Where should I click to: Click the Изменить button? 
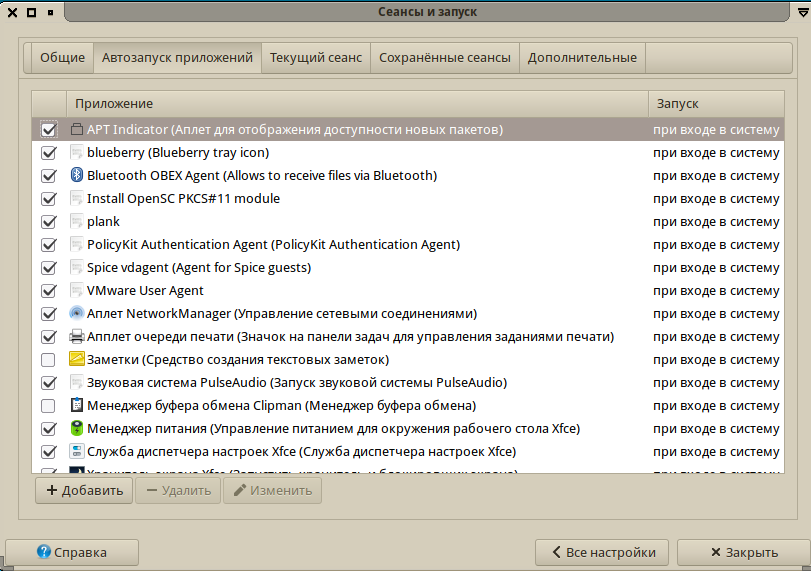tap(273, 490)
